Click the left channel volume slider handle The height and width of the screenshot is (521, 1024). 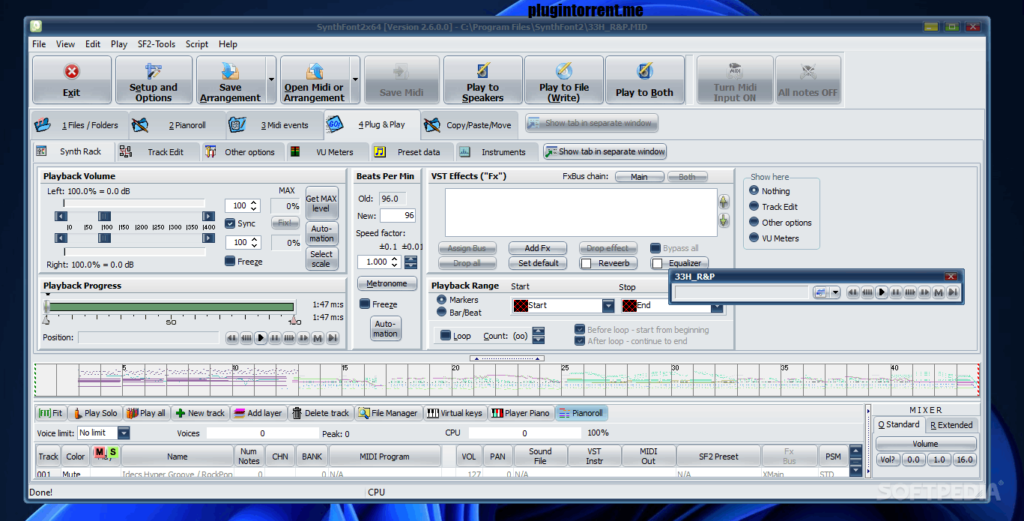tap(104, 216)
